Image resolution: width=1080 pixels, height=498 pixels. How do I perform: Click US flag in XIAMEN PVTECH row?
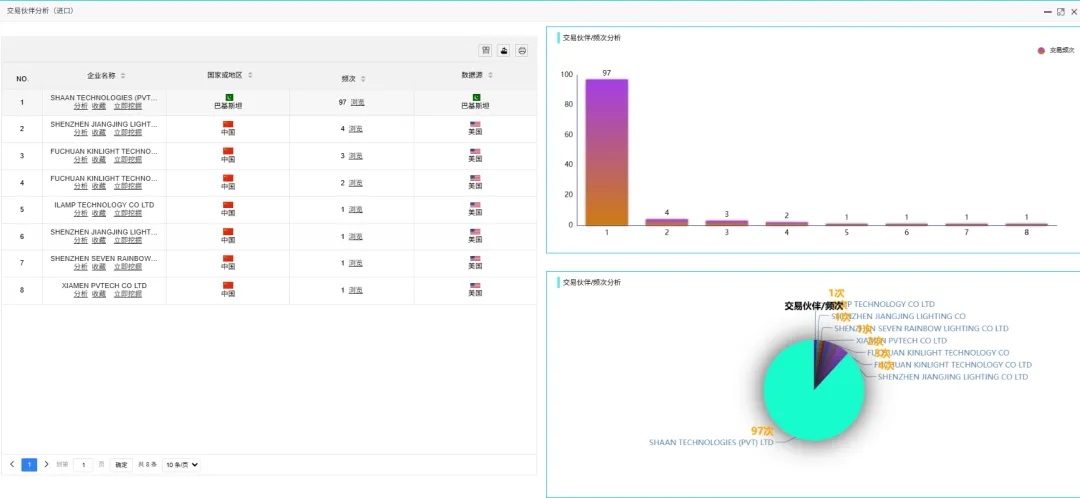click(x=475, y=285)
